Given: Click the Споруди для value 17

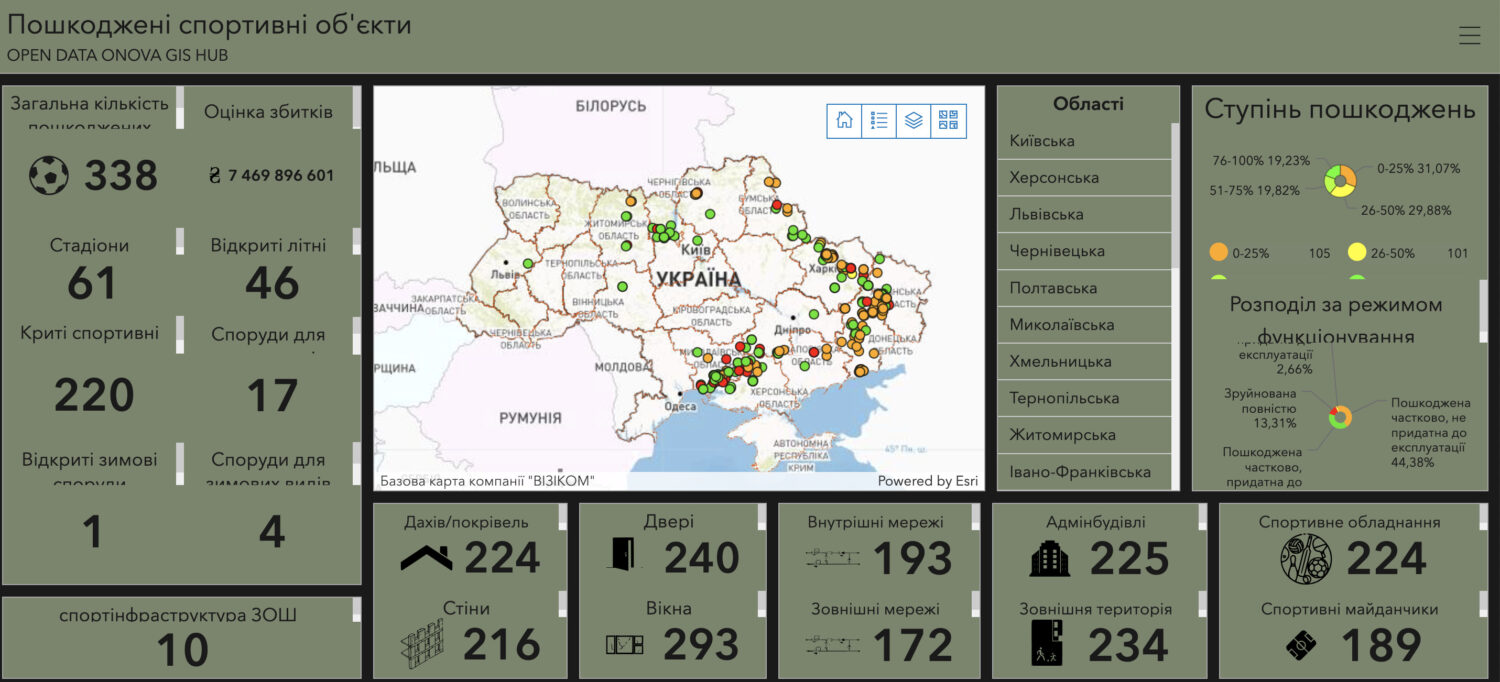Looking at the screenshot, I should 272,396.
